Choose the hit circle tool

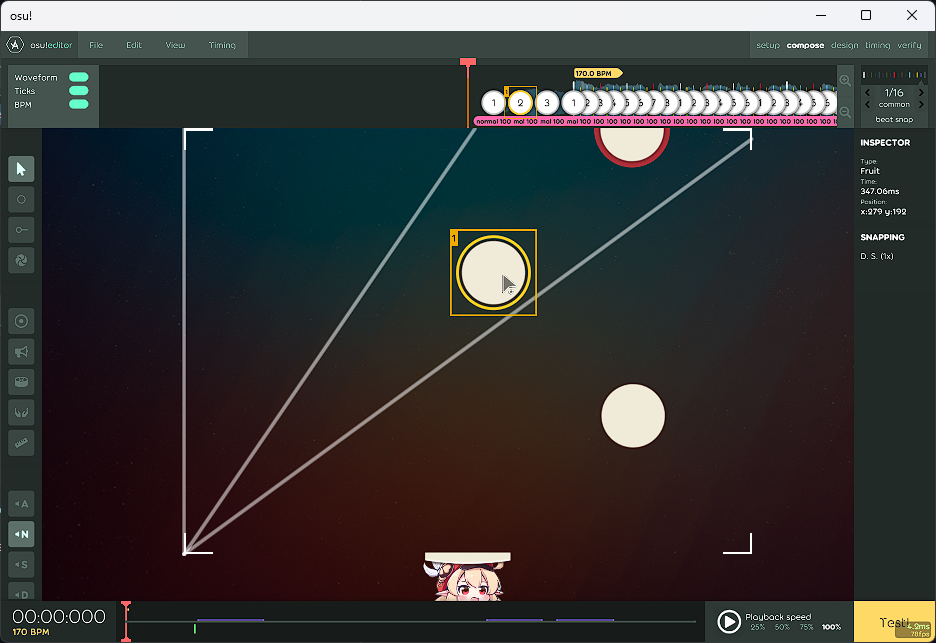21,199
